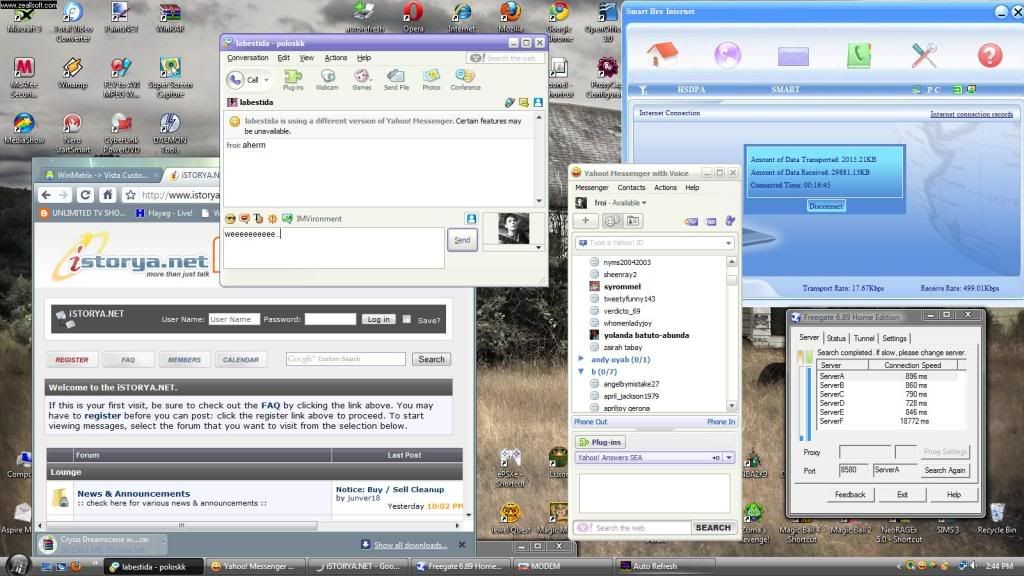Click the red question mark help icon

[990, 56]
